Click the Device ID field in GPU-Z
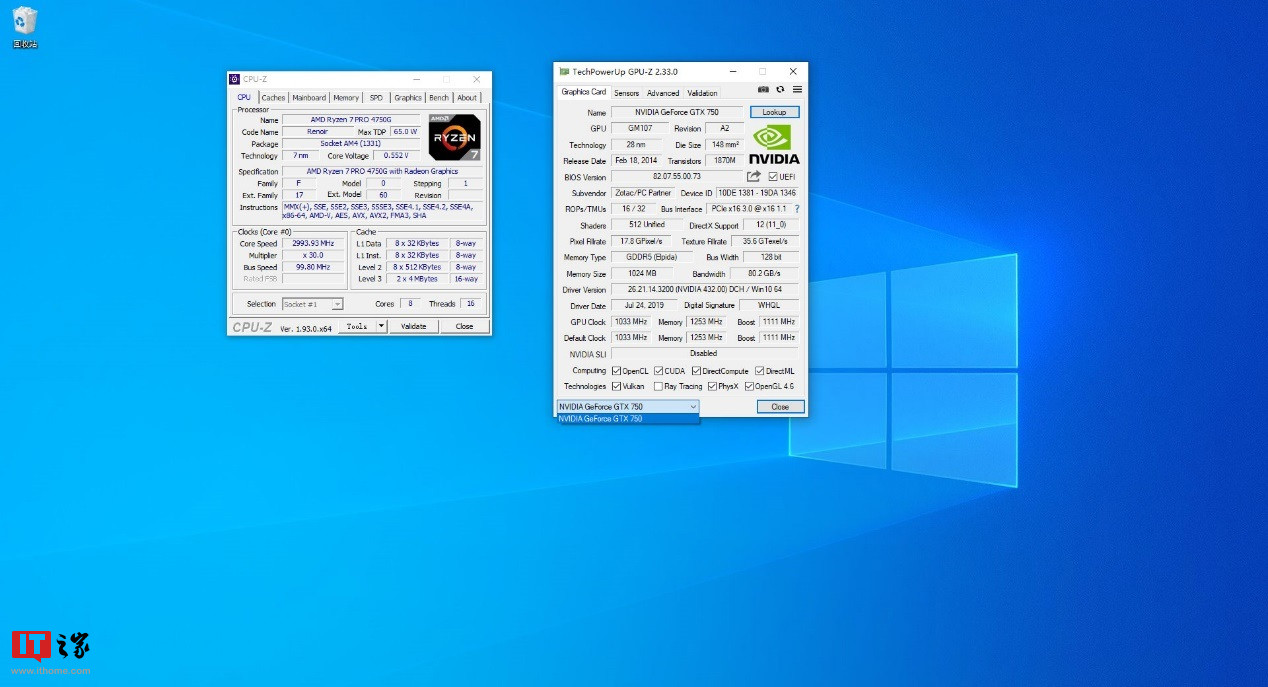Image resolution: width=1268 pixels, height=687 pixels. [757, 193]
